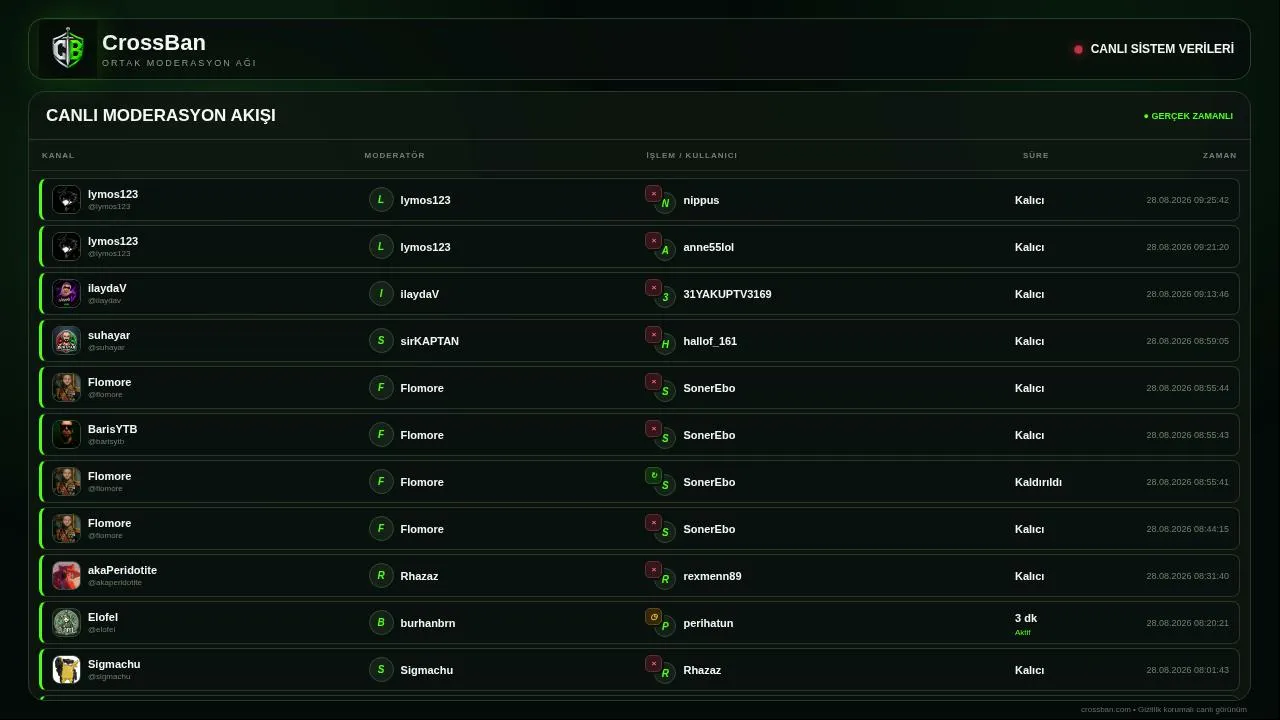The width and height of the screenshot is (1280, 720).
Task: Open the banned user 31YAKUPTV3169
Action: click(727, 294)
